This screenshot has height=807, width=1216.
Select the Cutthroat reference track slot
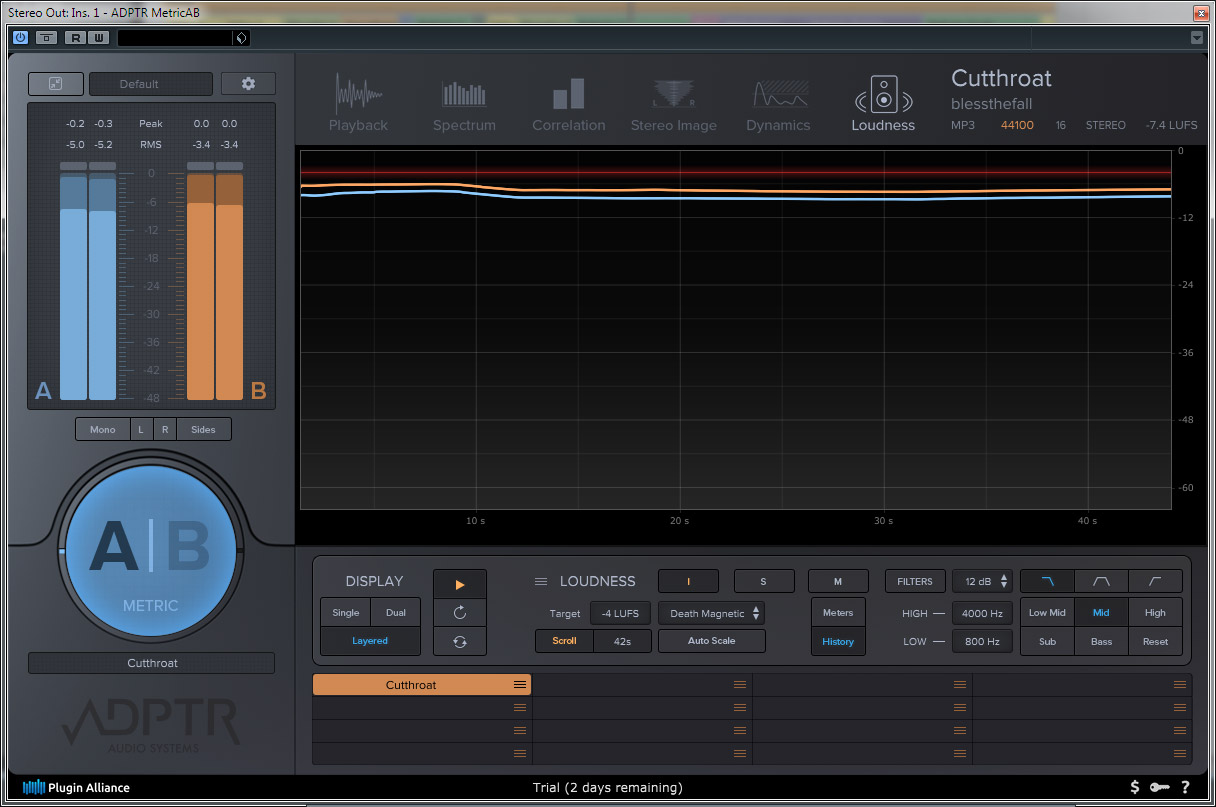[x=421, y=685]
